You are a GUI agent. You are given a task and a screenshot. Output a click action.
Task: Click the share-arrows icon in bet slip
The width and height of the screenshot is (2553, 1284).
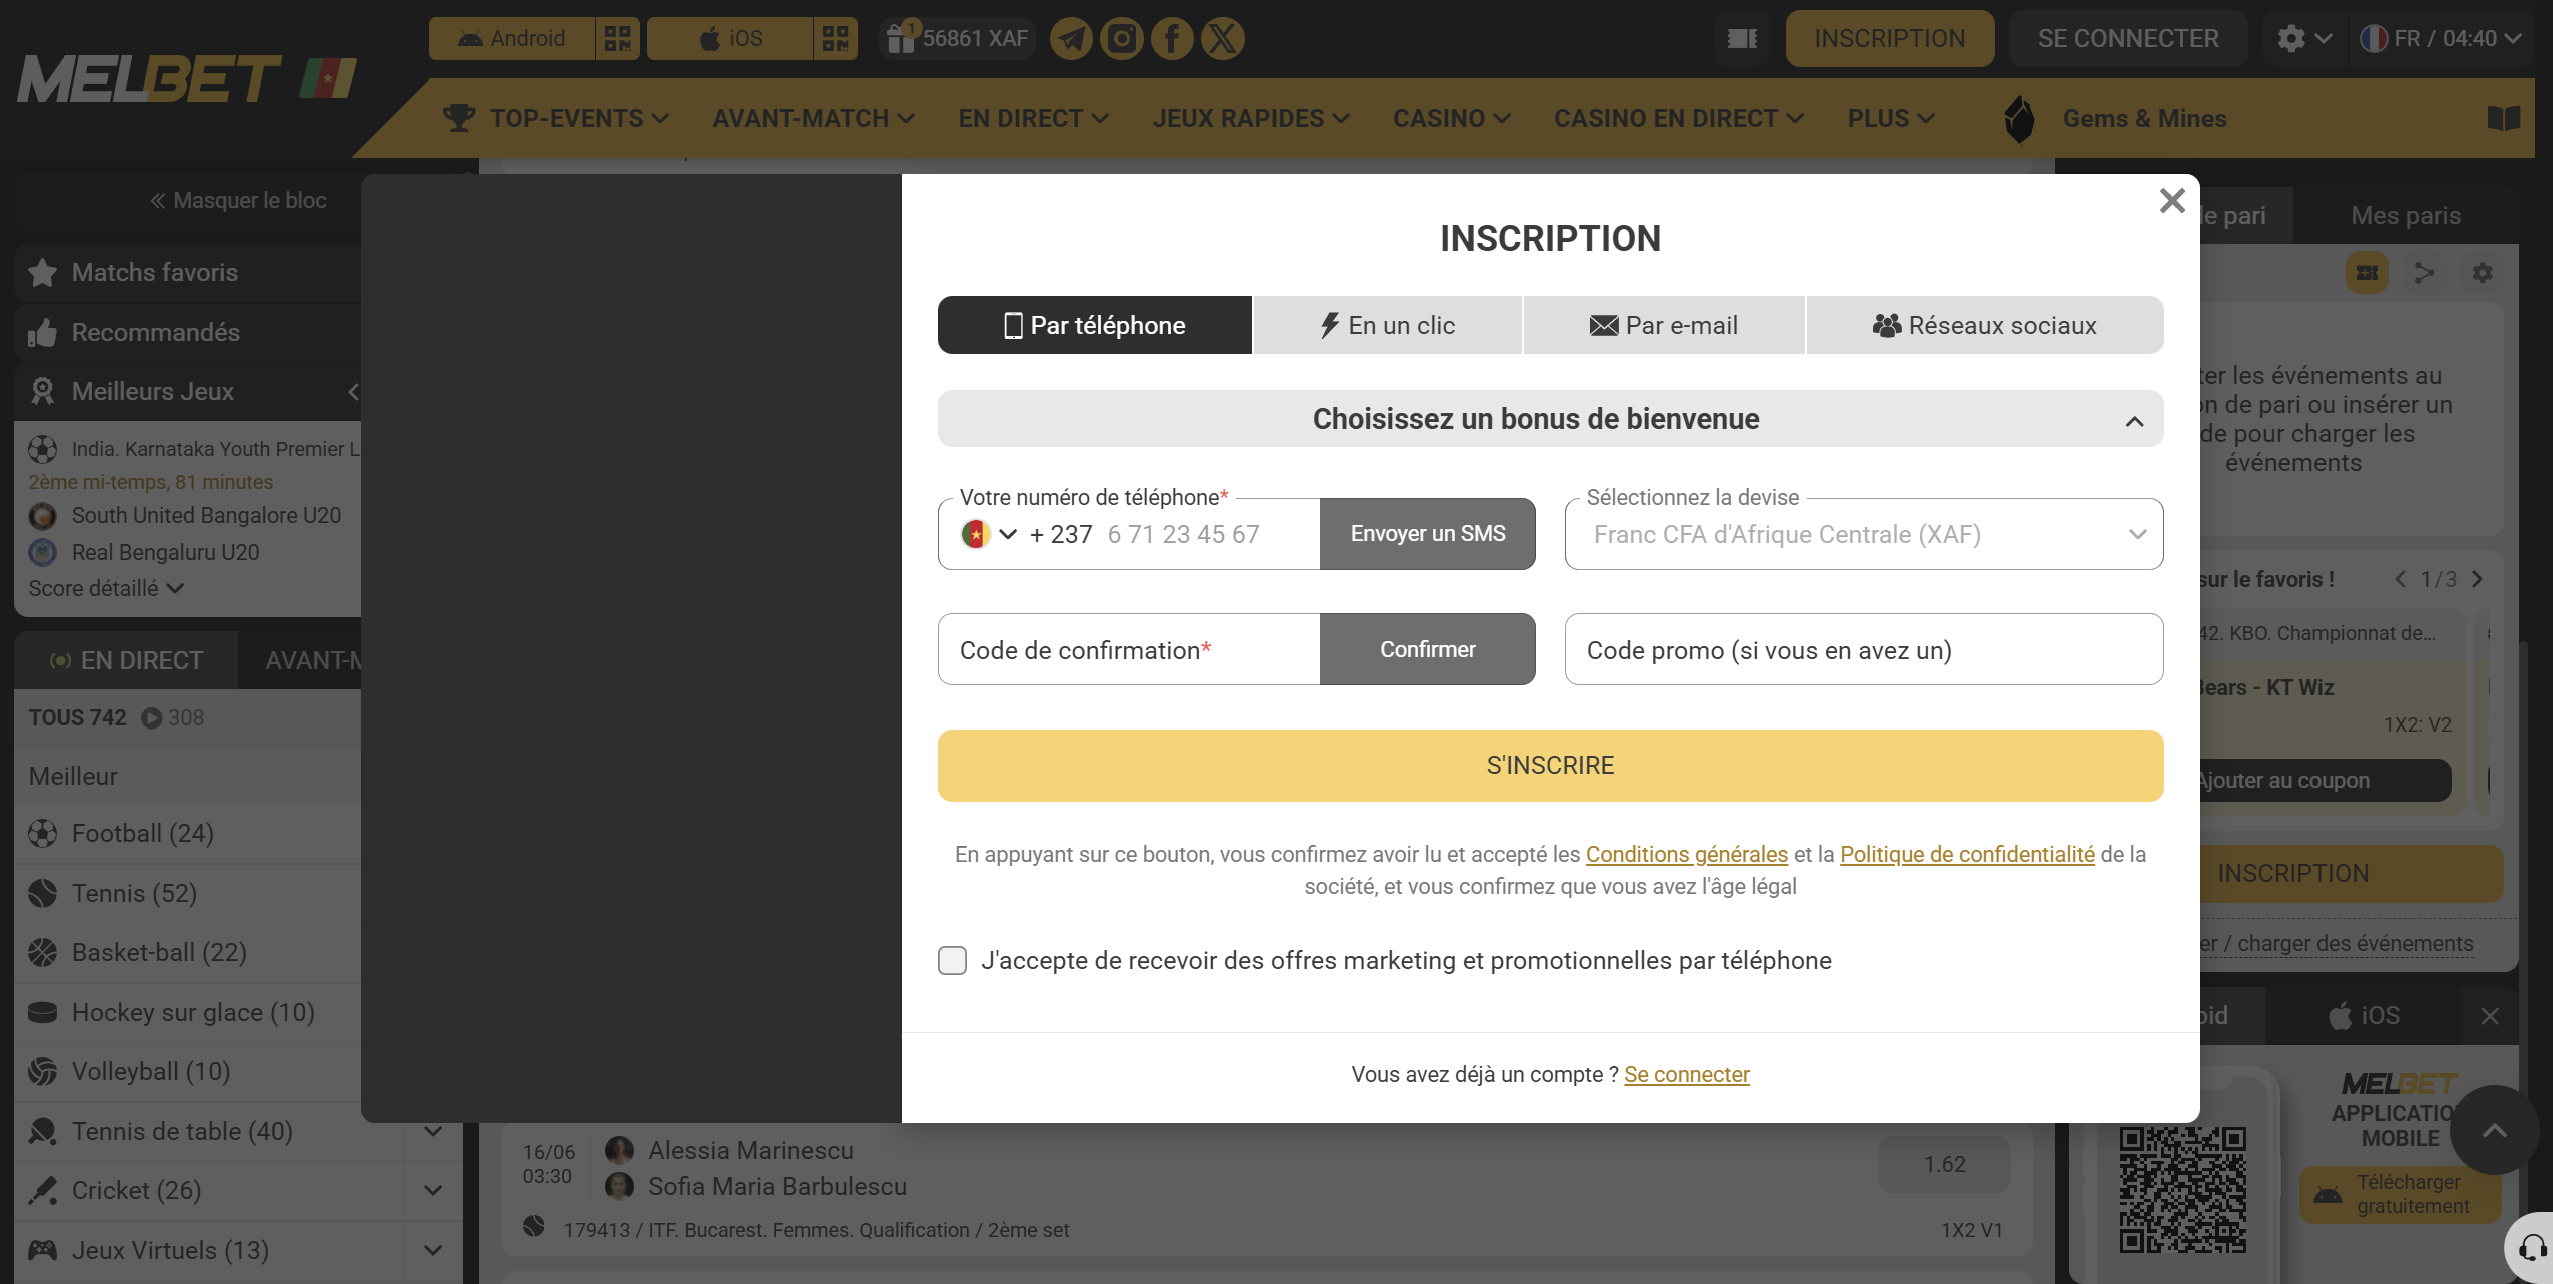2424,273
